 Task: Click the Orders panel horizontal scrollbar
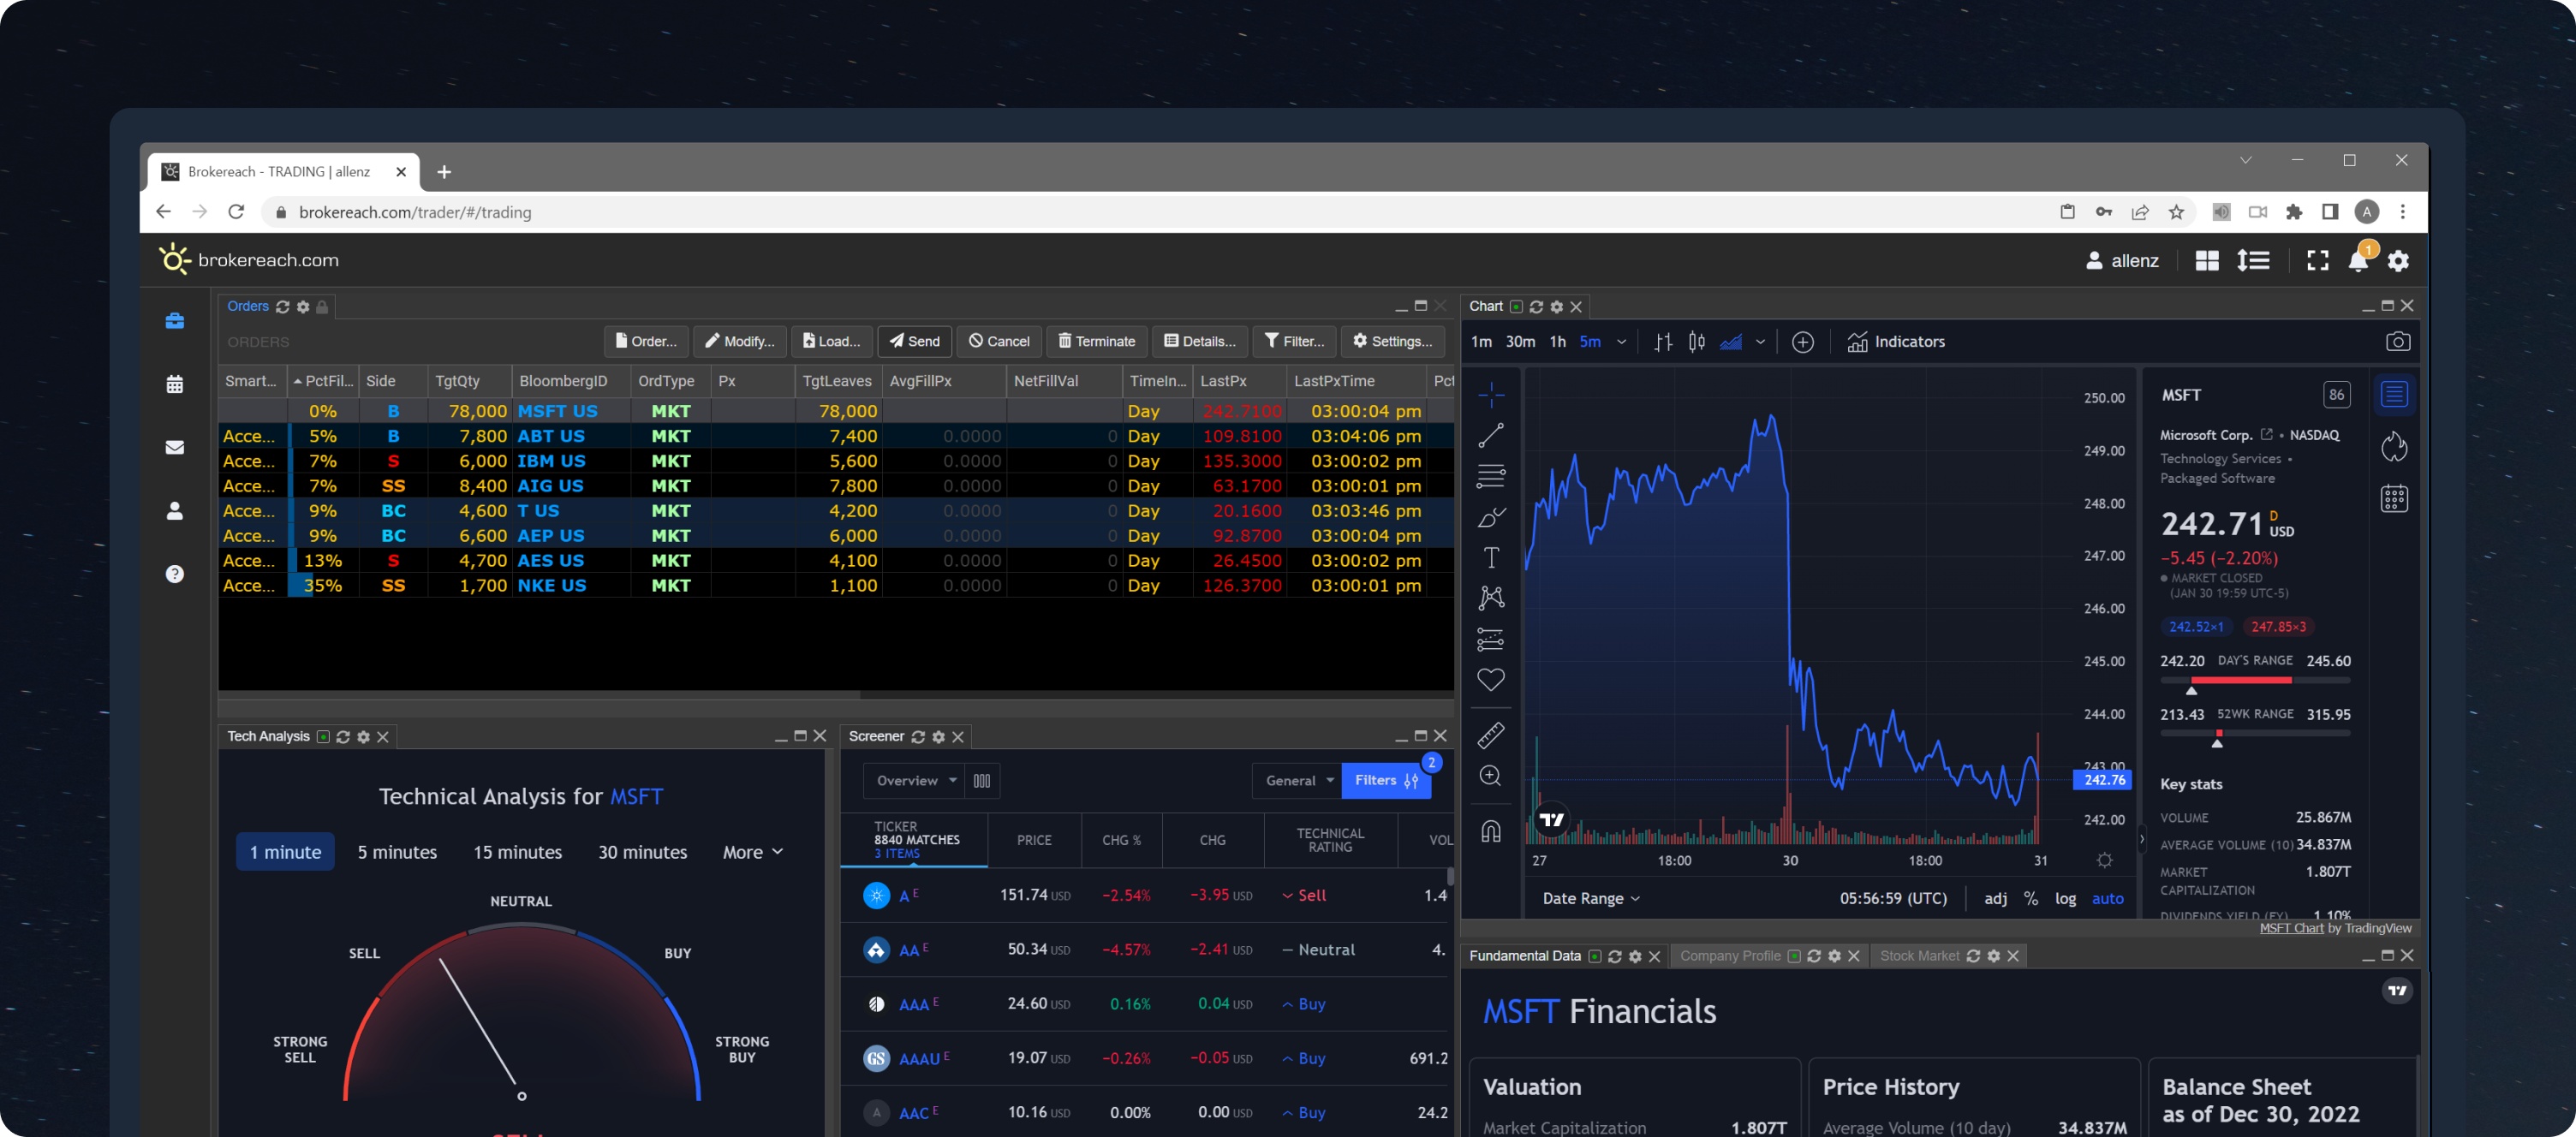(x=540, y=694)
